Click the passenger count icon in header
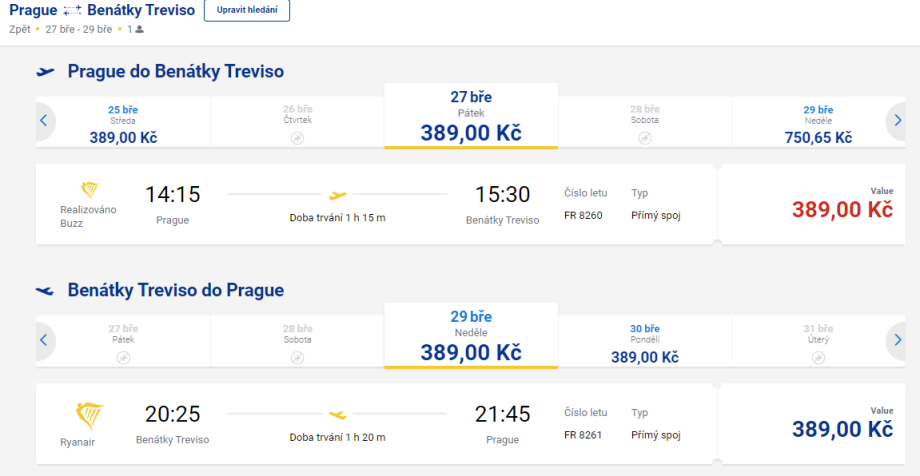This screenshot has width=920, height=476. click(x=139, y=29)
